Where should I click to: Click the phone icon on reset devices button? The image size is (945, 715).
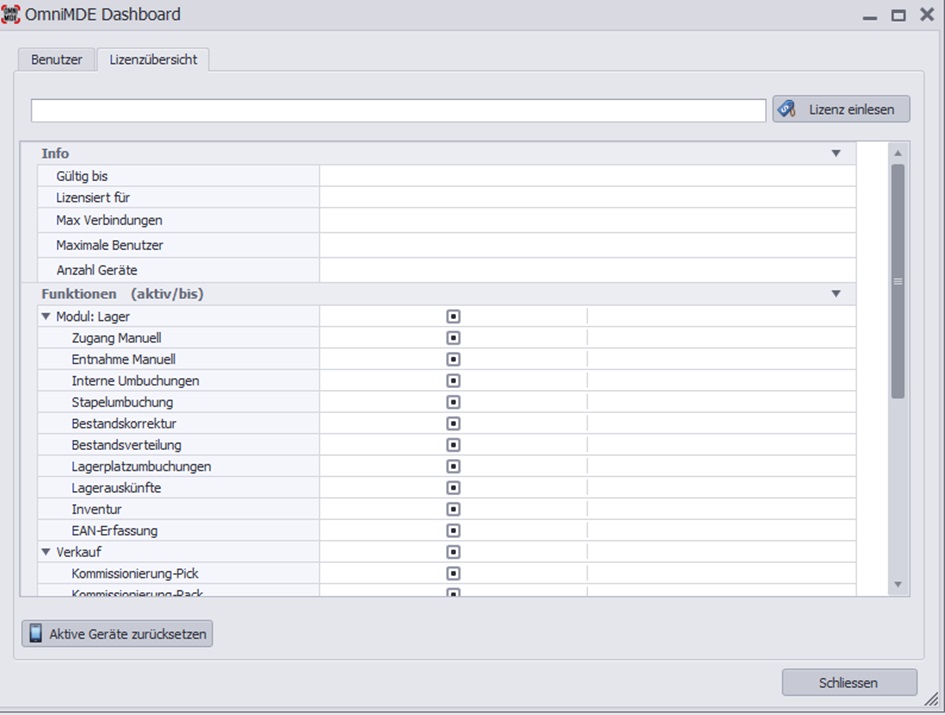pyautogui.click(x=36, y=633)
